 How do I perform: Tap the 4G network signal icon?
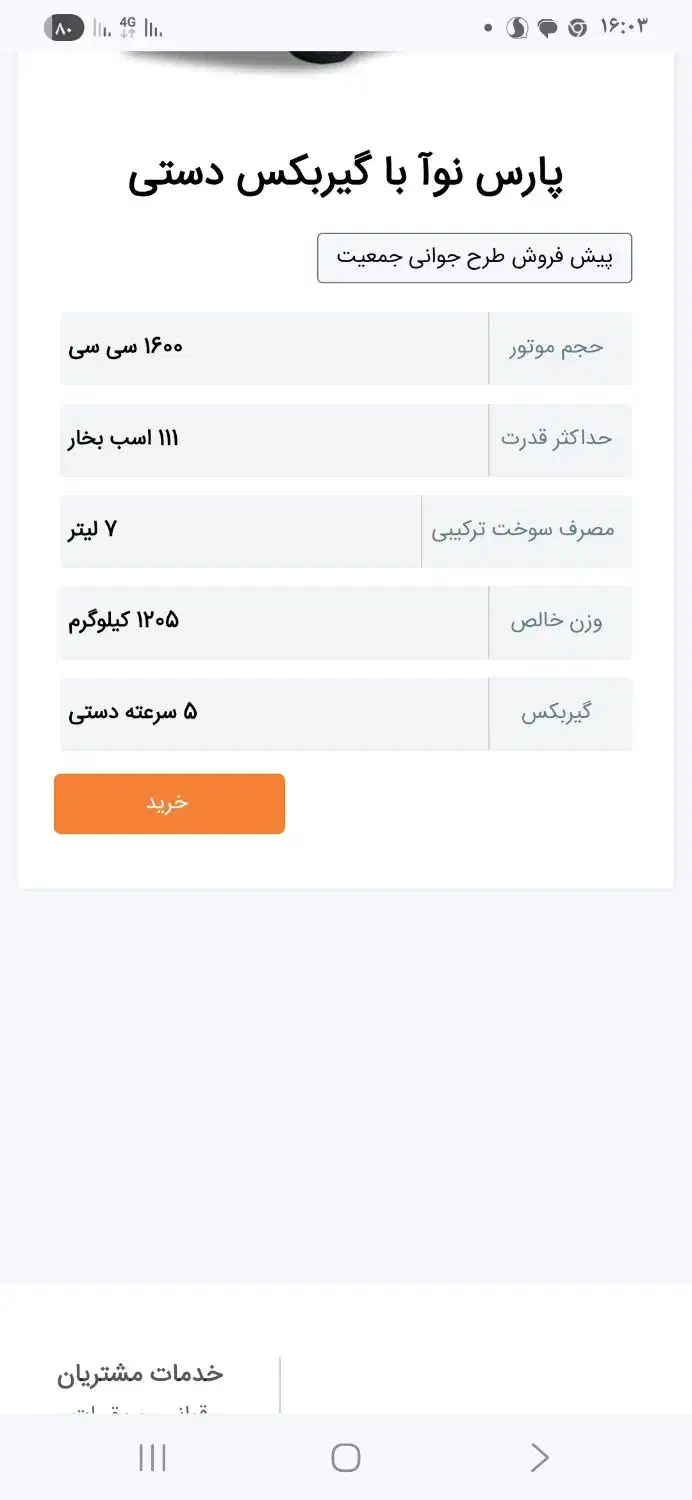(x=128, y=27)
